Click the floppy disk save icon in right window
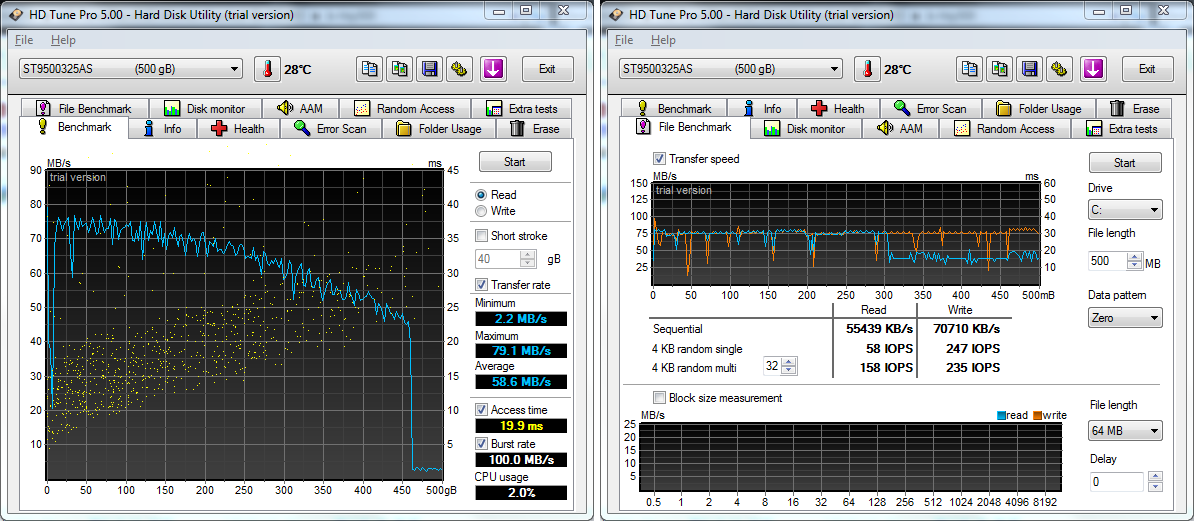 1029,69
